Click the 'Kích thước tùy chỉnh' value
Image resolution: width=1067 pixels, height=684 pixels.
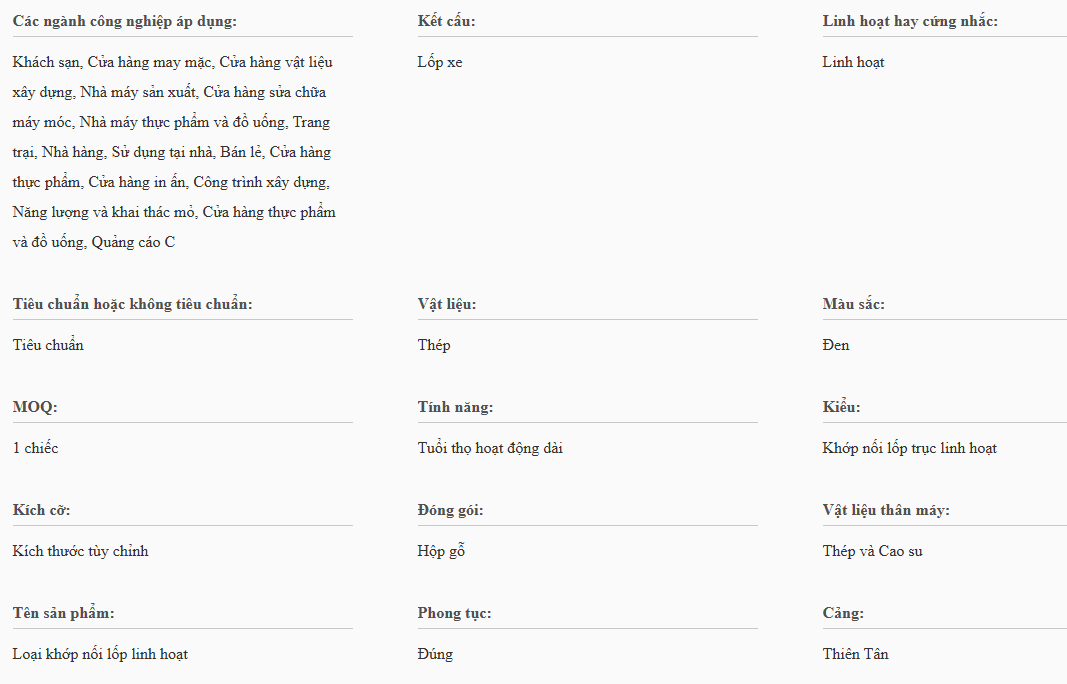pyautogui.click(x=81, y=551)
